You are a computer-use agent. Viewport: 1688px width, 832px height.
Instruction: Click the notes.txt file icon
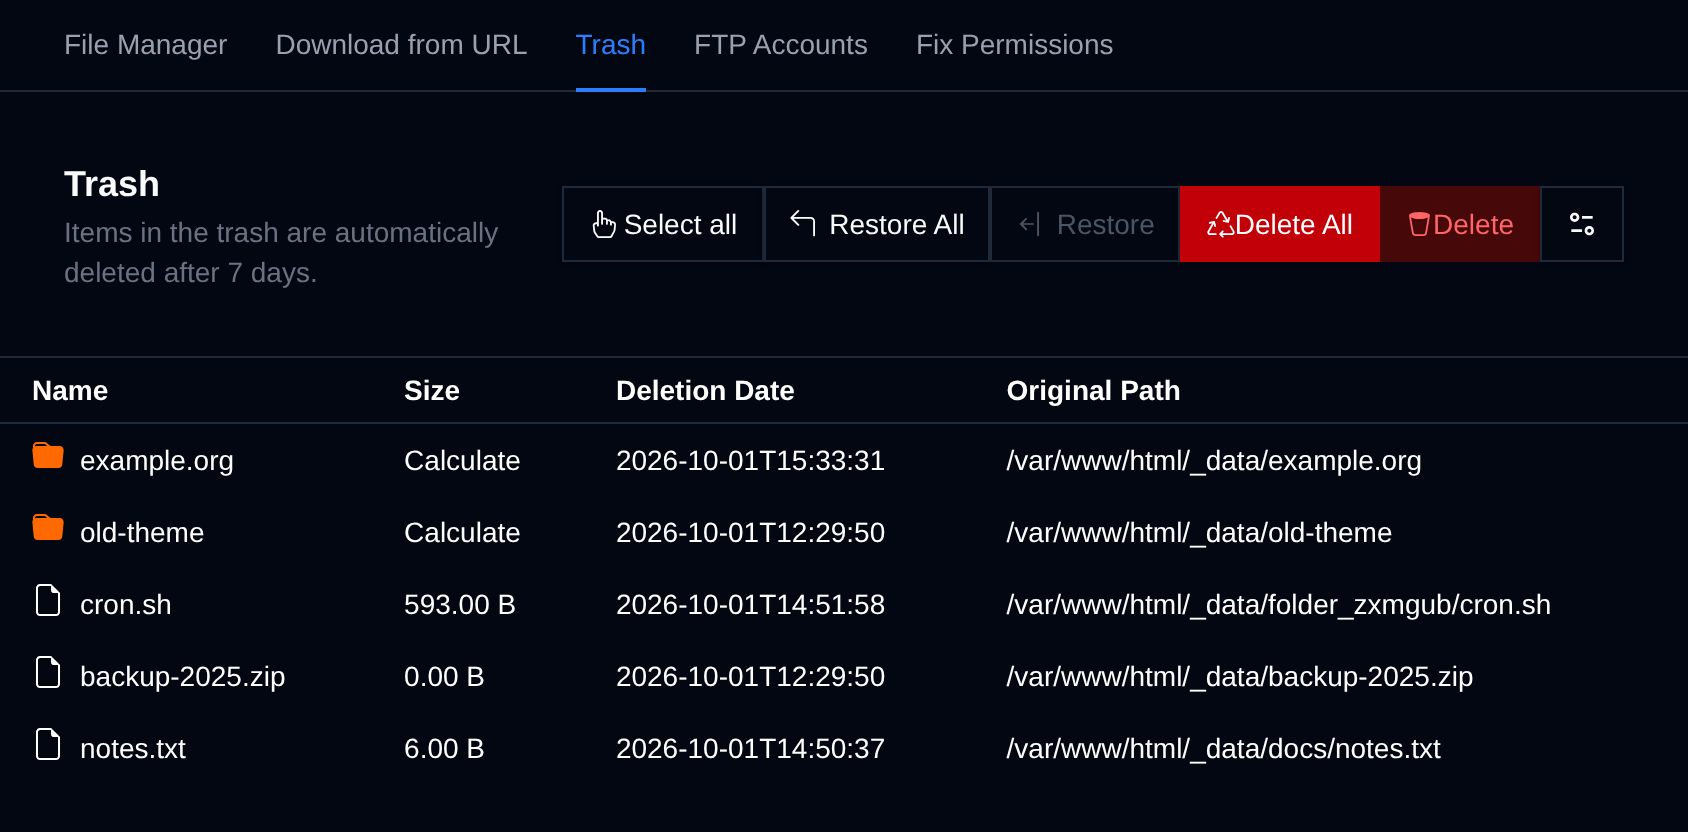point(48,744)
